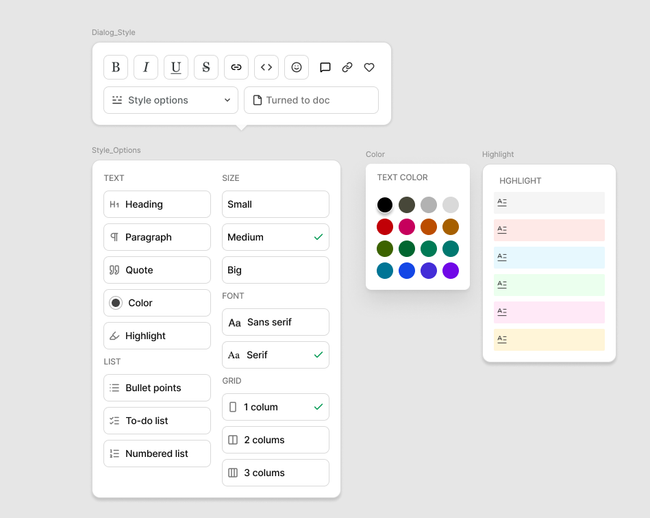Image resolution: width=650 pixels, height=518 pixels.
Task: Open the Style options dropdown
Action: pyautogui.click(x=171, y=100)
